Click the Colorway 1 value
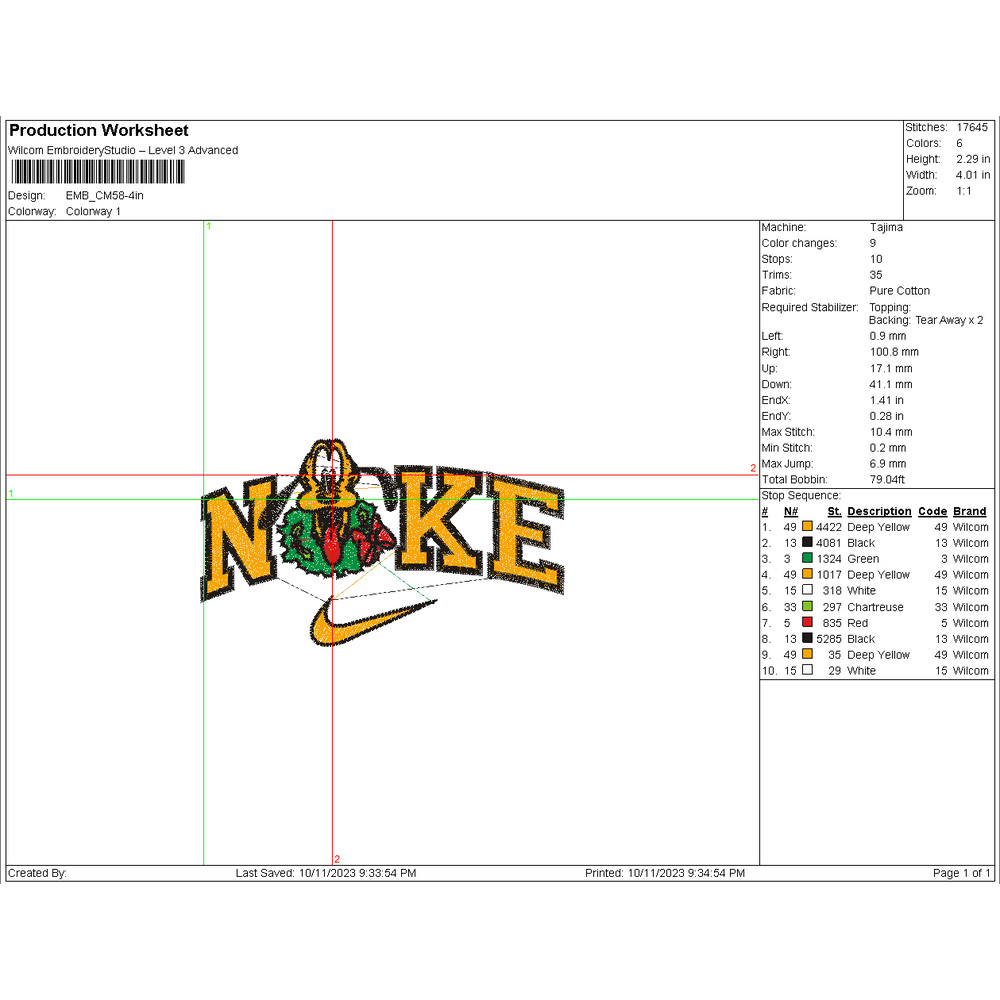The image size is (1000, 1000). coord(93,211)
